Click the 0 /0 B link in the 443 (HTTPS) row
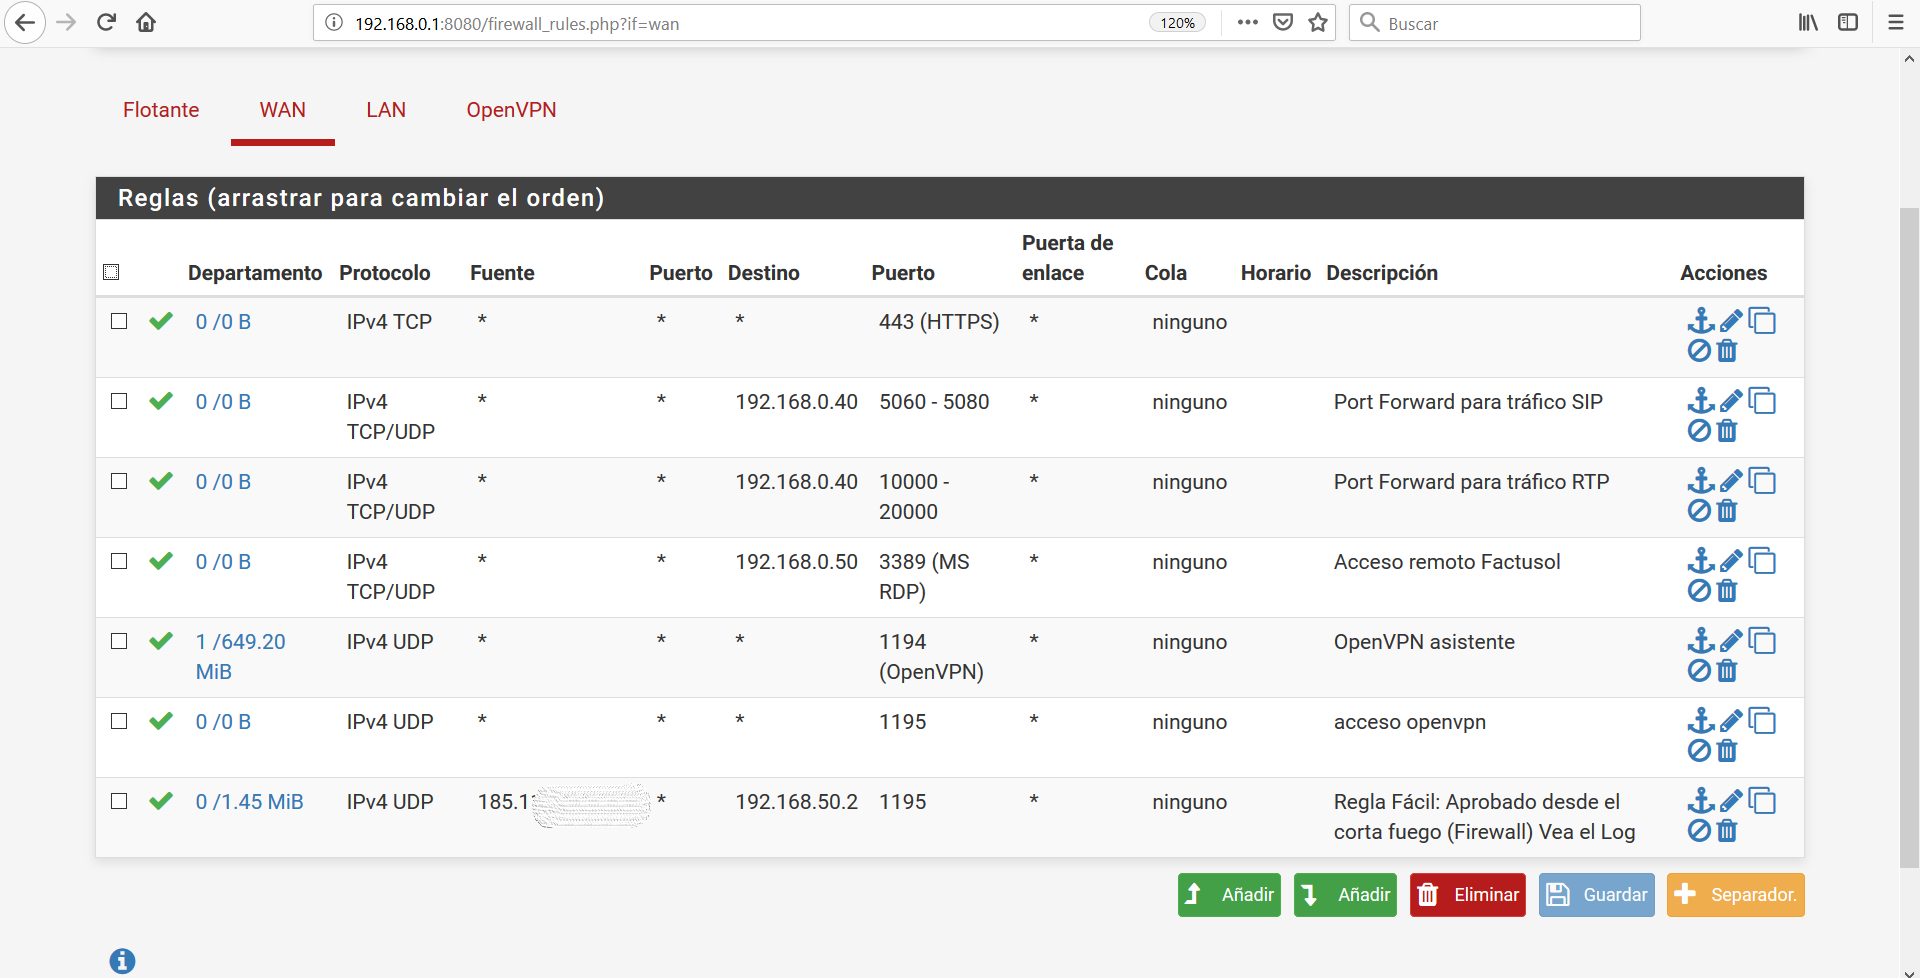The height and width of the screenshot is (978, 1920). click(223, 322)
